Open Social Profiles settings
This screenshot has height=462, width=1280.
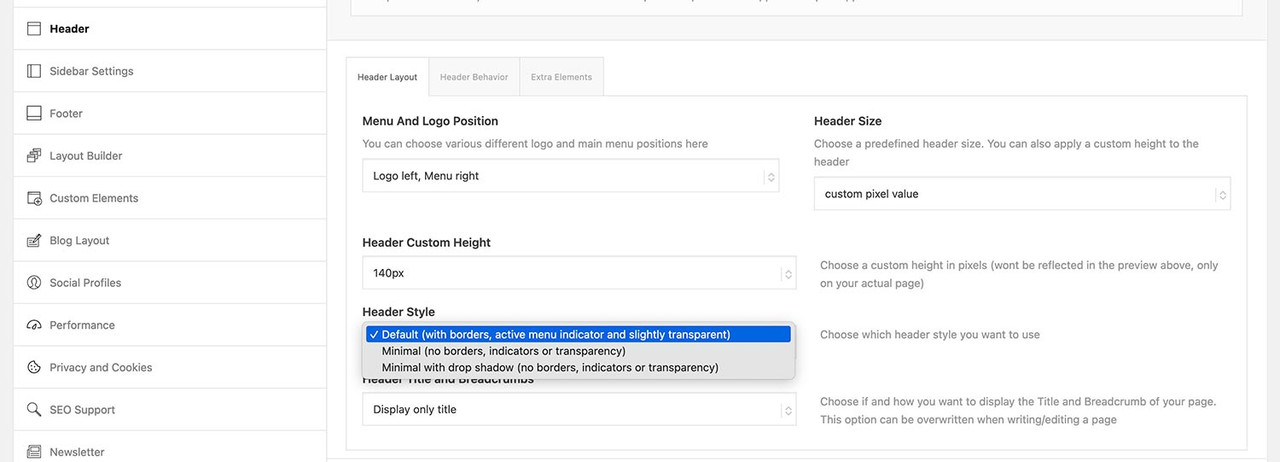[170, 283]
